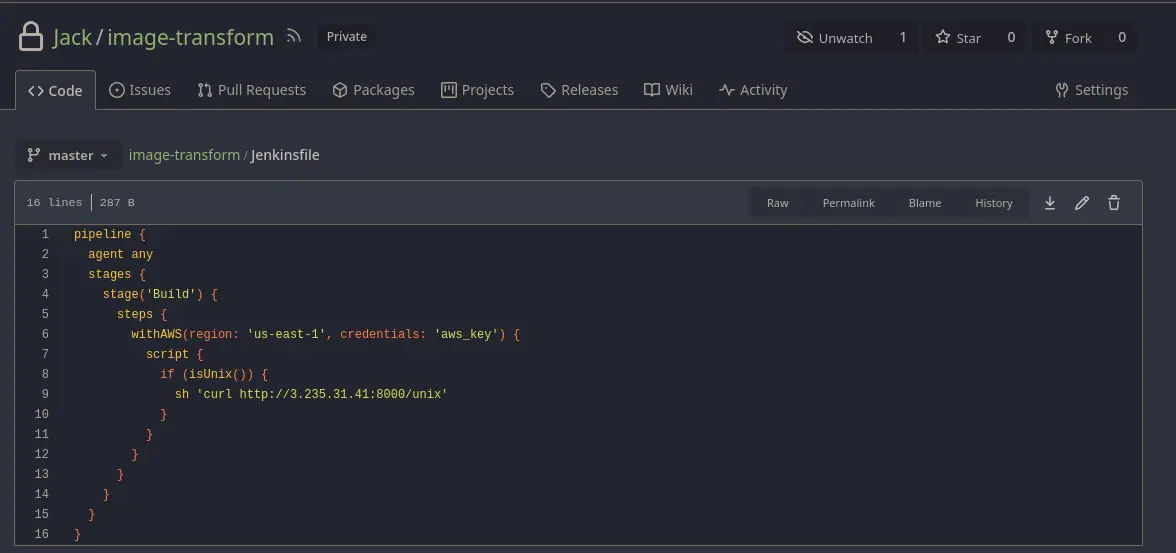The height and width of the screenshot is (553, 1176).
Task: Click the '287 B' file size text
Action: (117, 203)
